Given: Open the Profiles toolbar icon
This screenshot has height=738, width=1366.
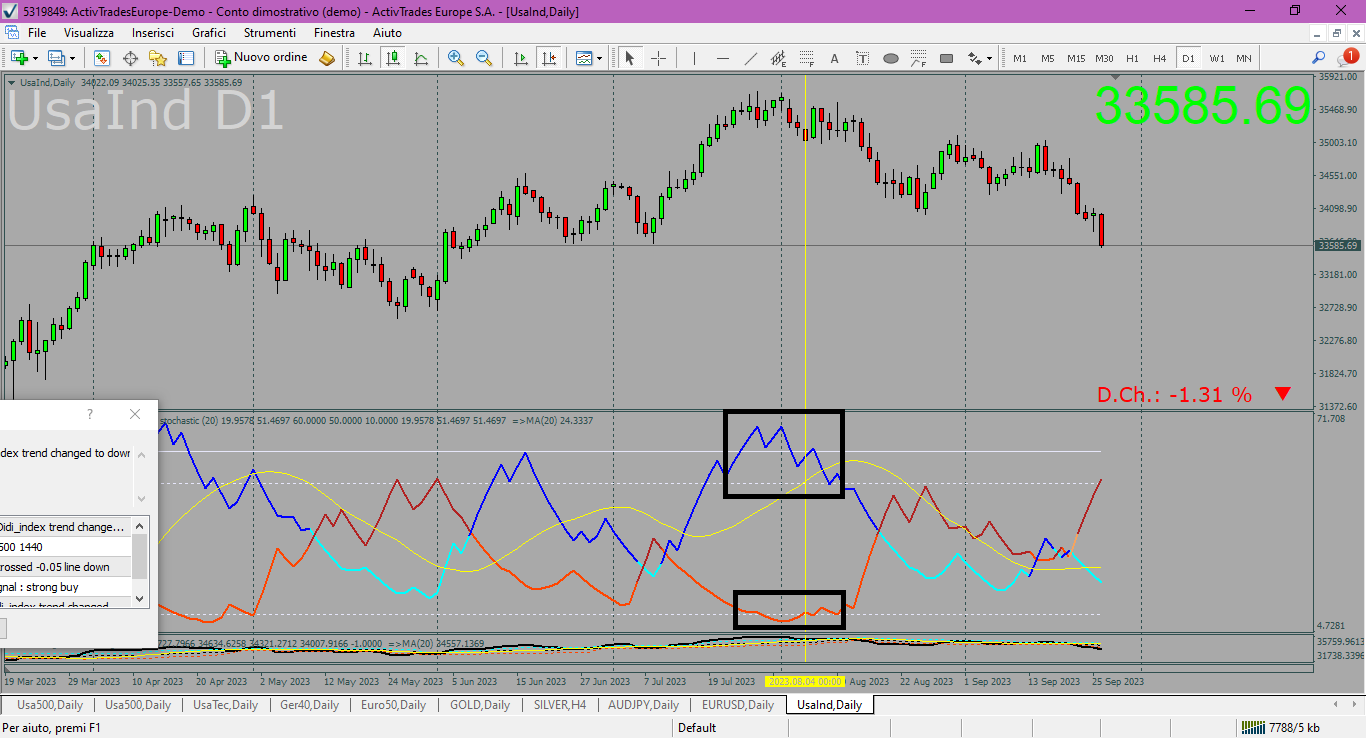Looking at the screenshot, I should (x=56, y=58).
